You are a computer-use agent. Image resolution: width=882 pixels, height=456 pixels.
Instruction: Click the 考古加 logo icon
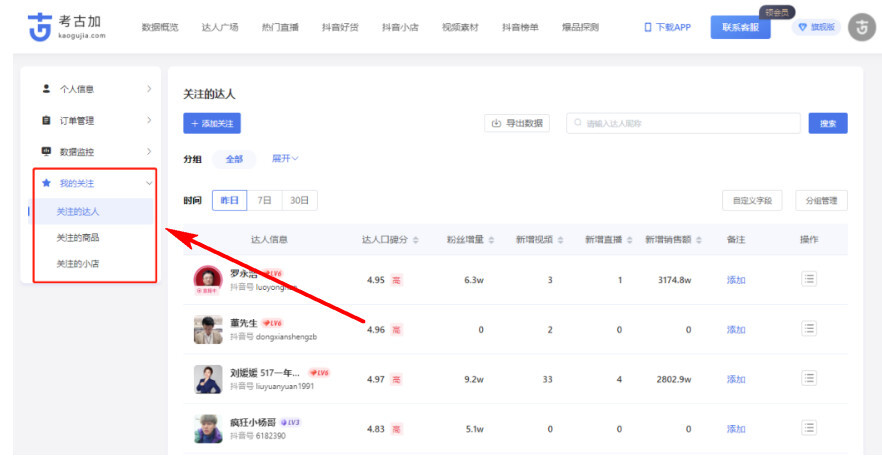41,27
